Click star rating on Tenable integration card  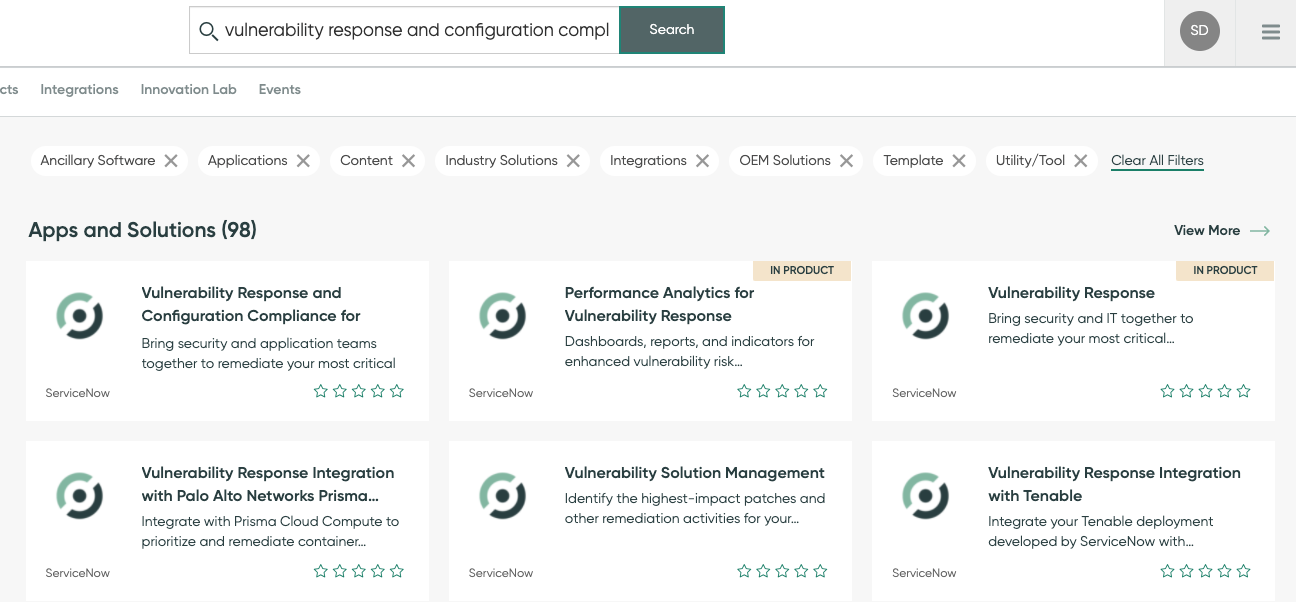point(1205,571)
